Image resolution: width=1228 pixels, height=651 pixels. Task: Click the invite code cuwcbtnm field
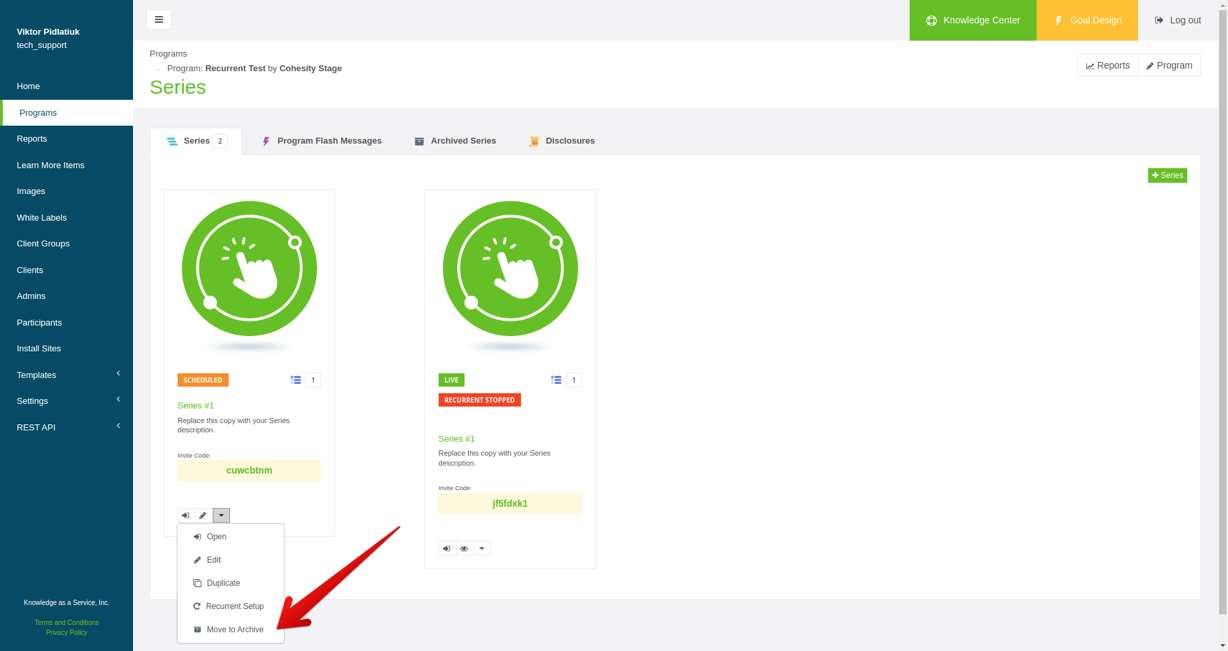point(248,470)
